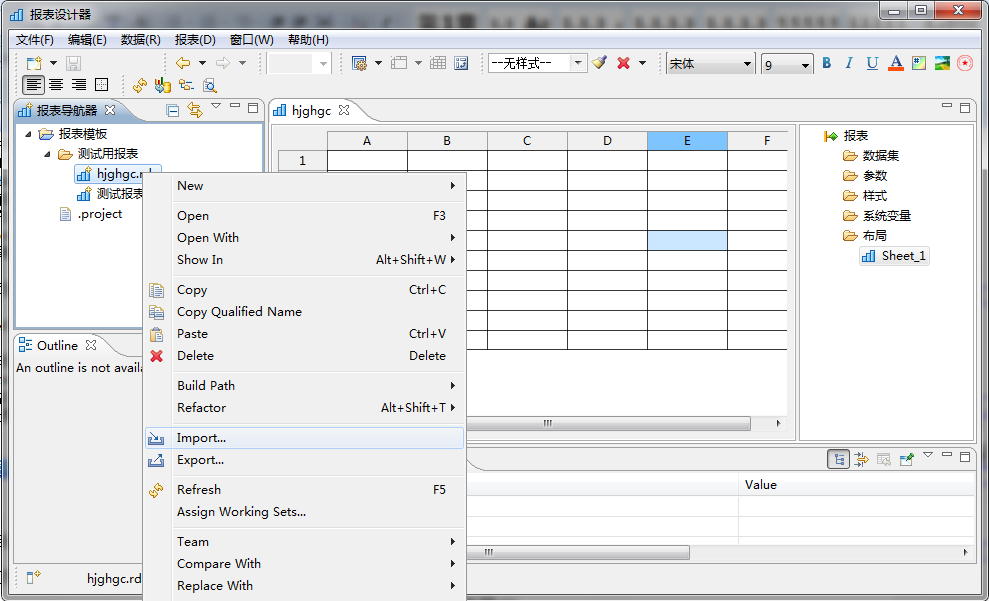
Task: Collapse the 测试用报表 folder node
Action: pos(47,154)
